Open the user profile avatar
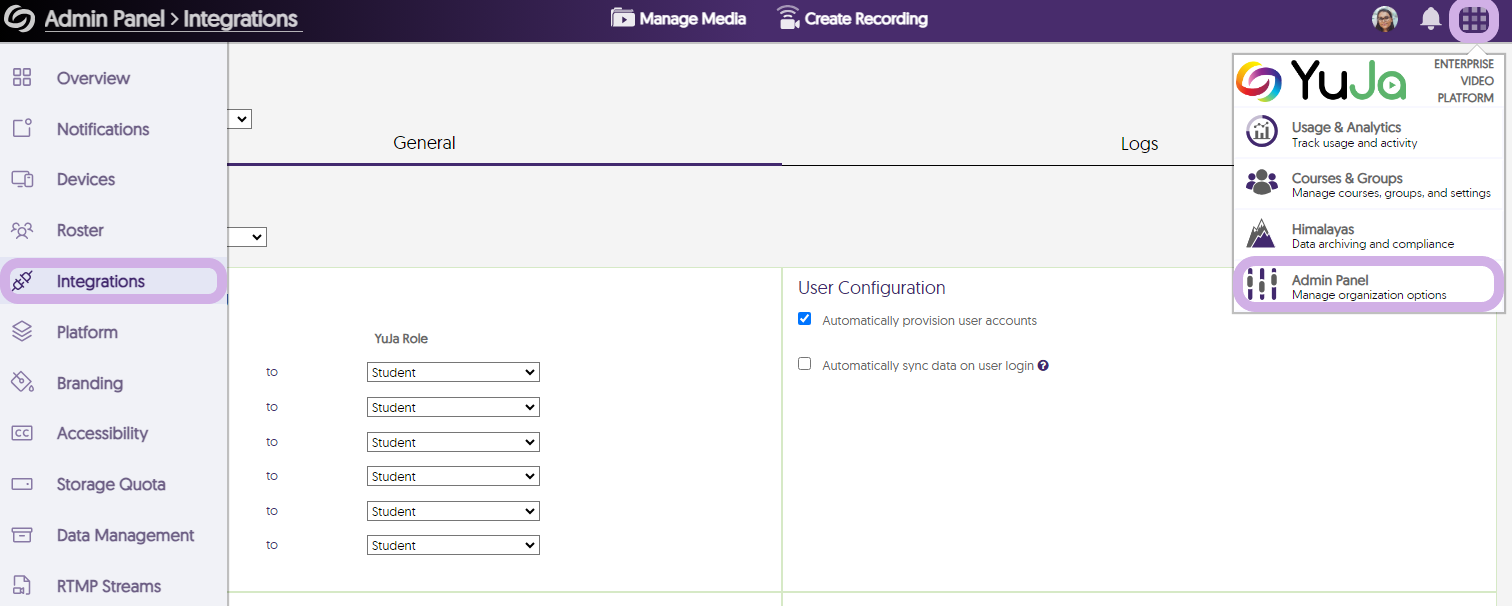1512x606 pixels. tap(1385, 19)
